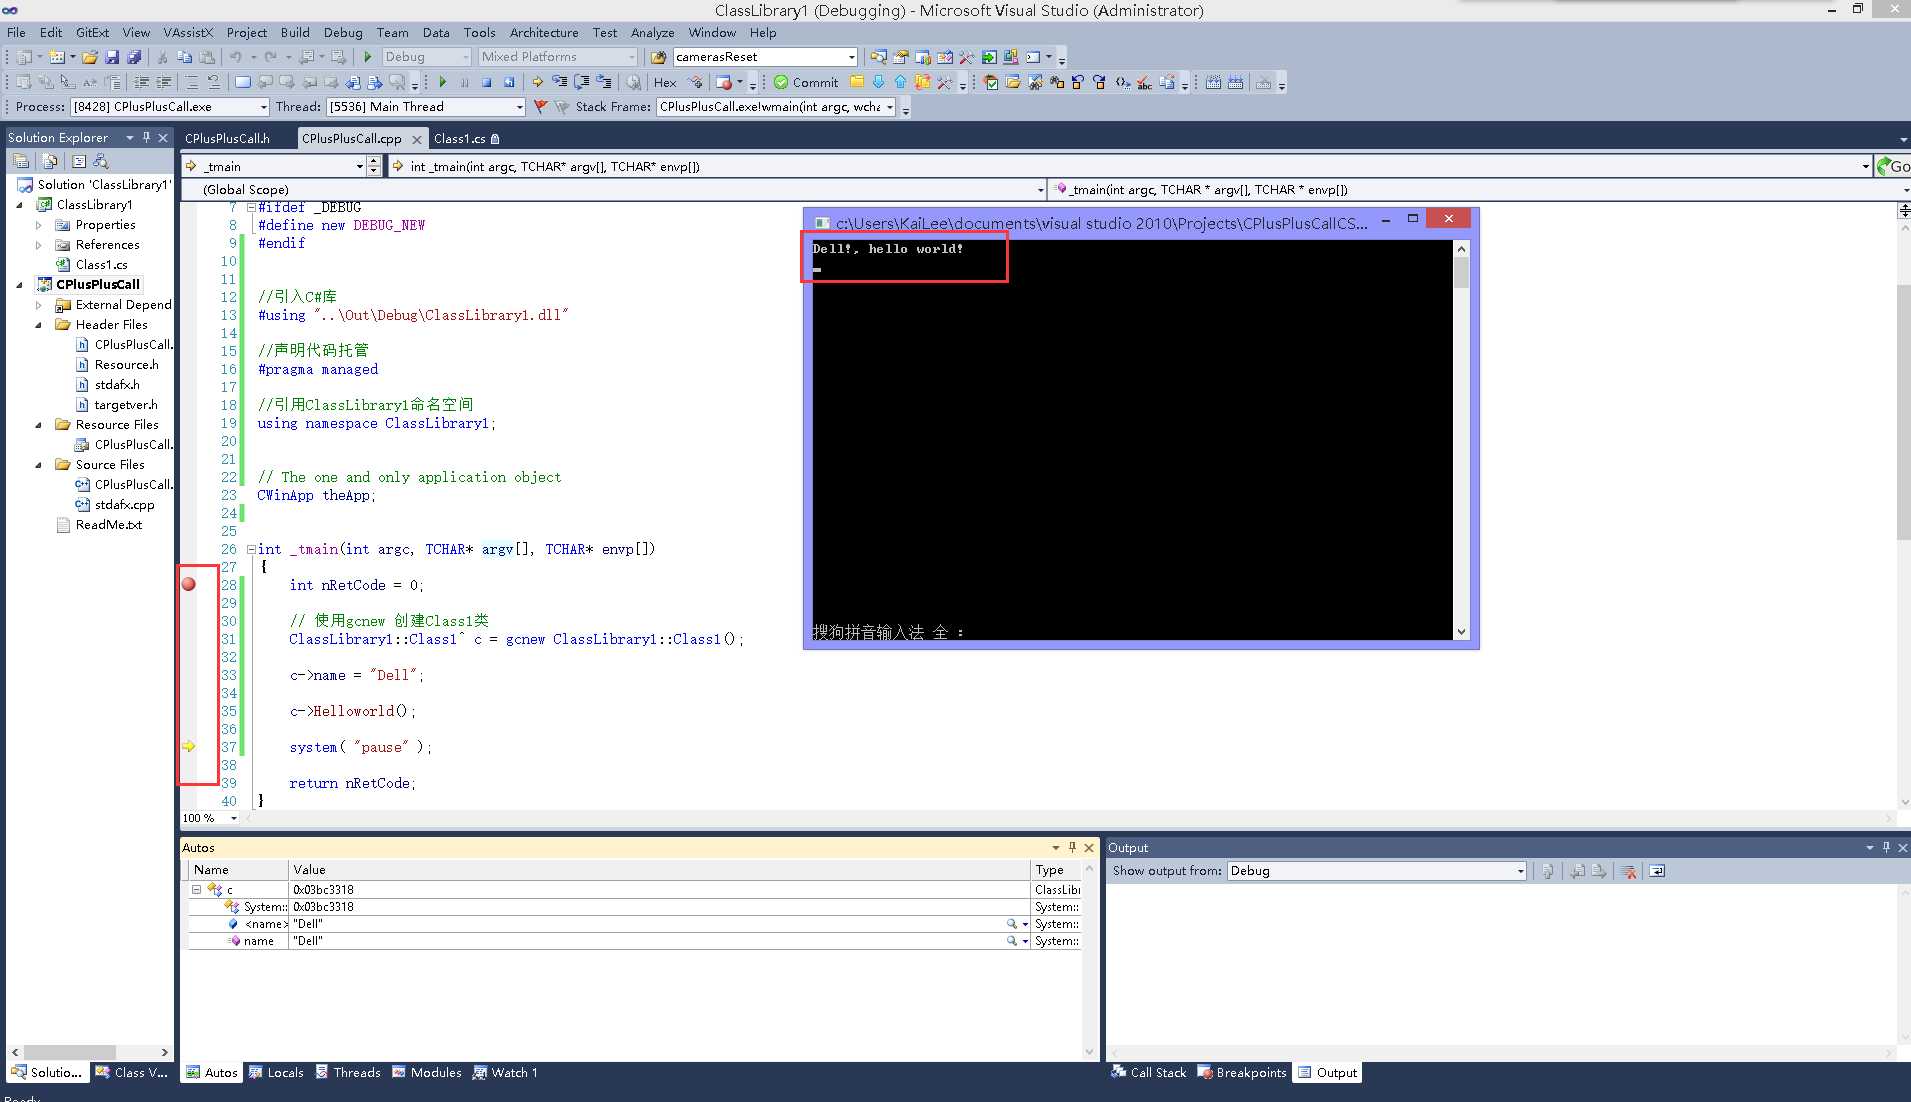Click Solution Explorer Show All Files icon
1911x1102 pixels.
point(49,161)
